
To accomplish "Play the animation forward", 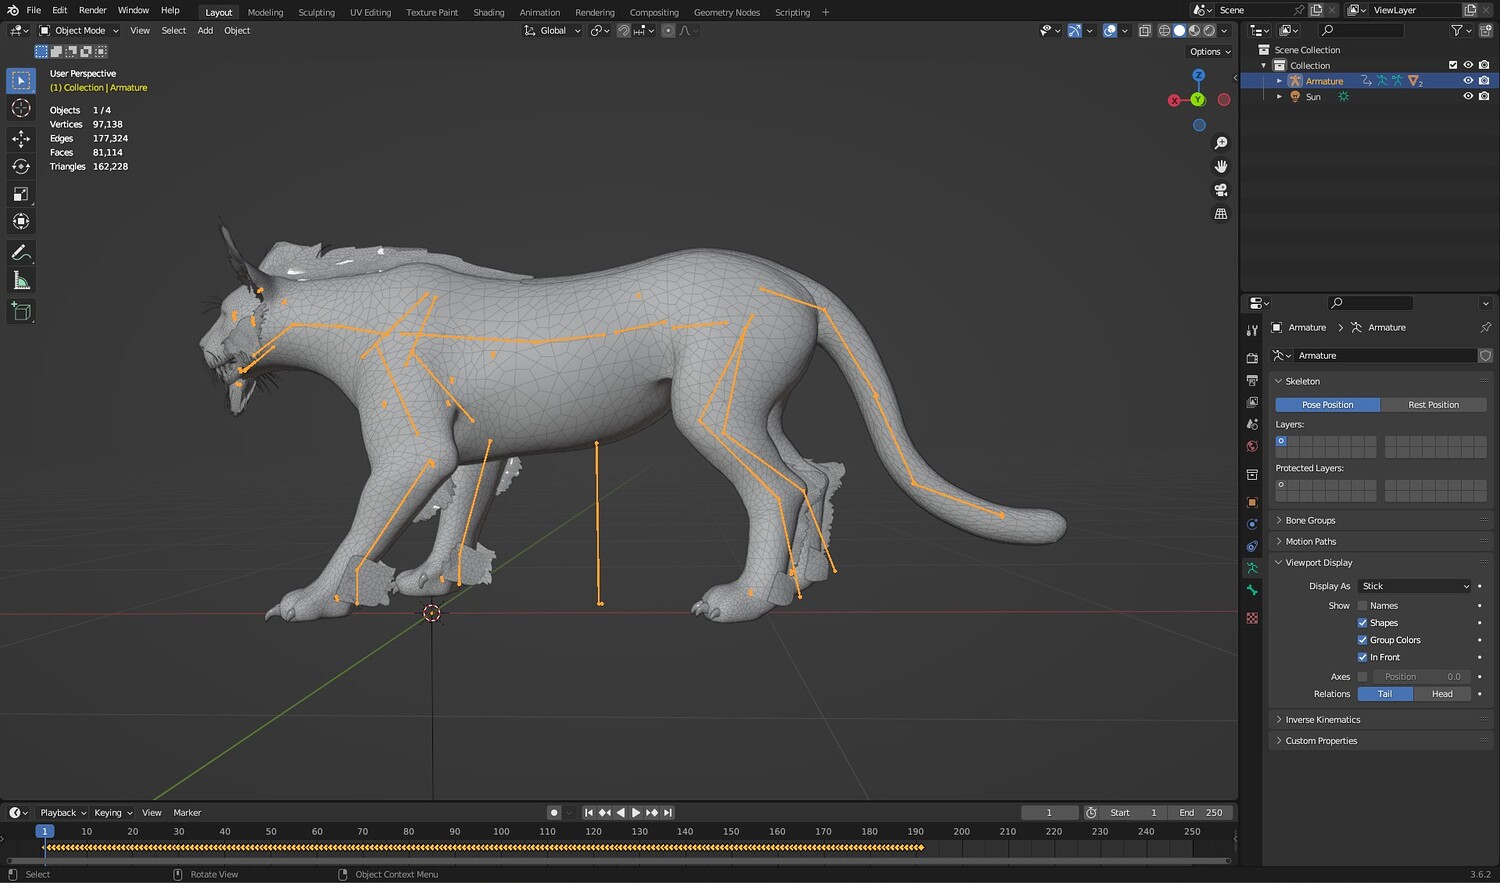I will (x=636, y=813).
